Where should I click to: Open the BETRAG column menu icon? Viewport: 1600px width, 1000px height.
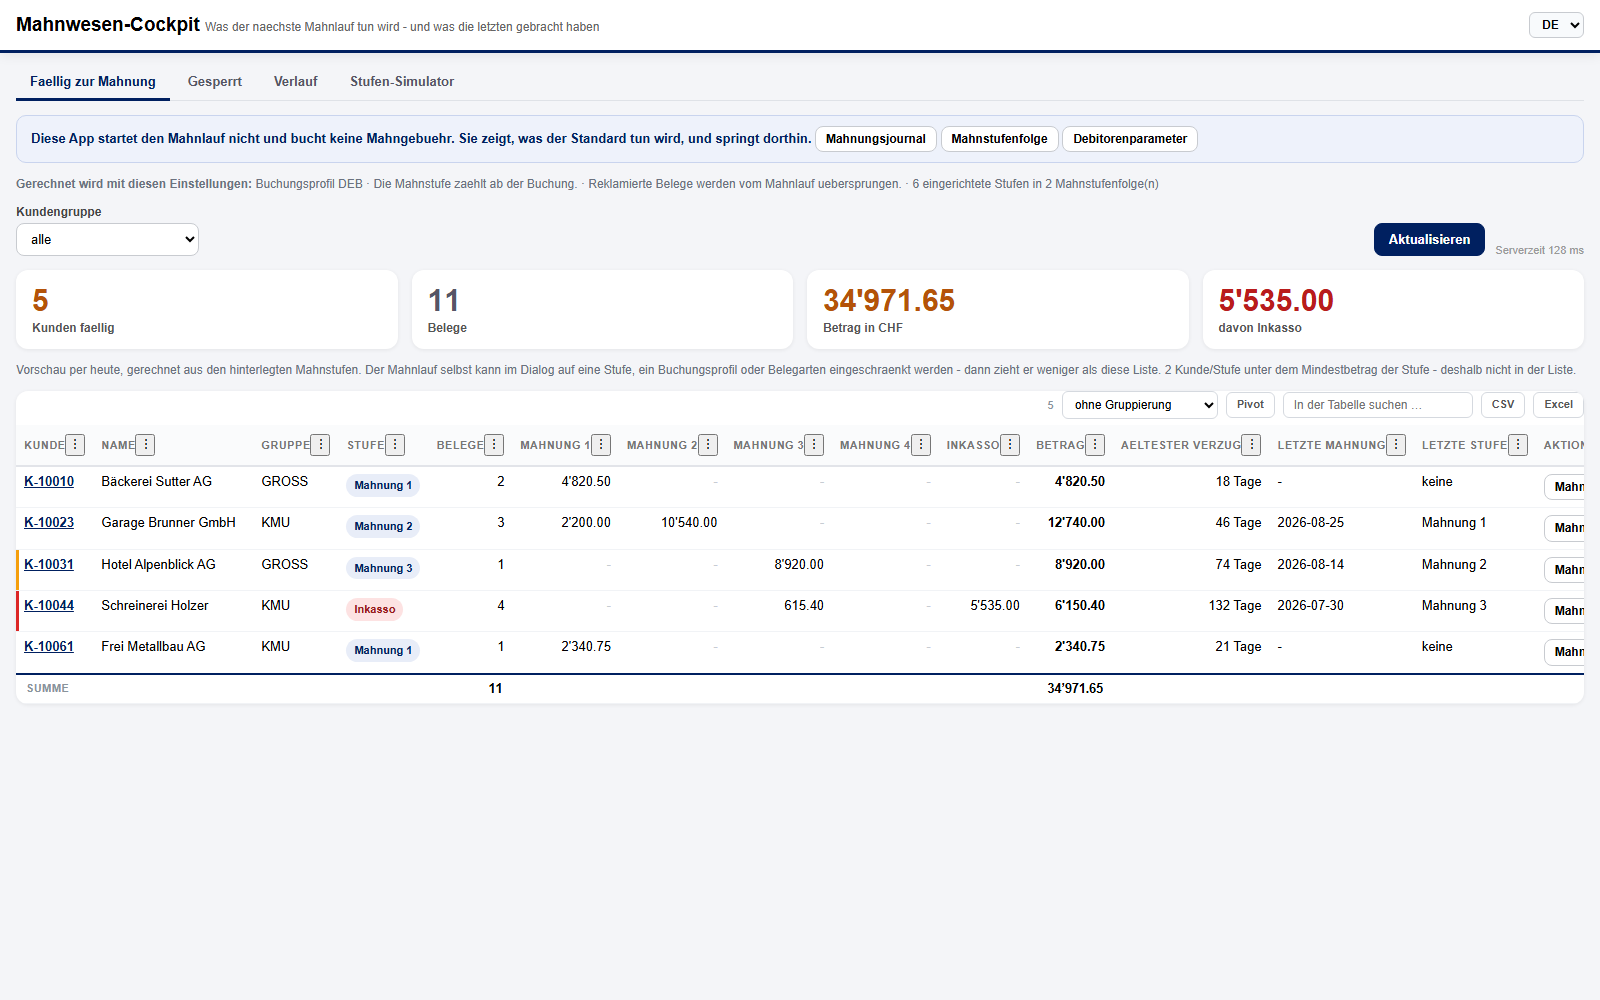(1095, 445)
